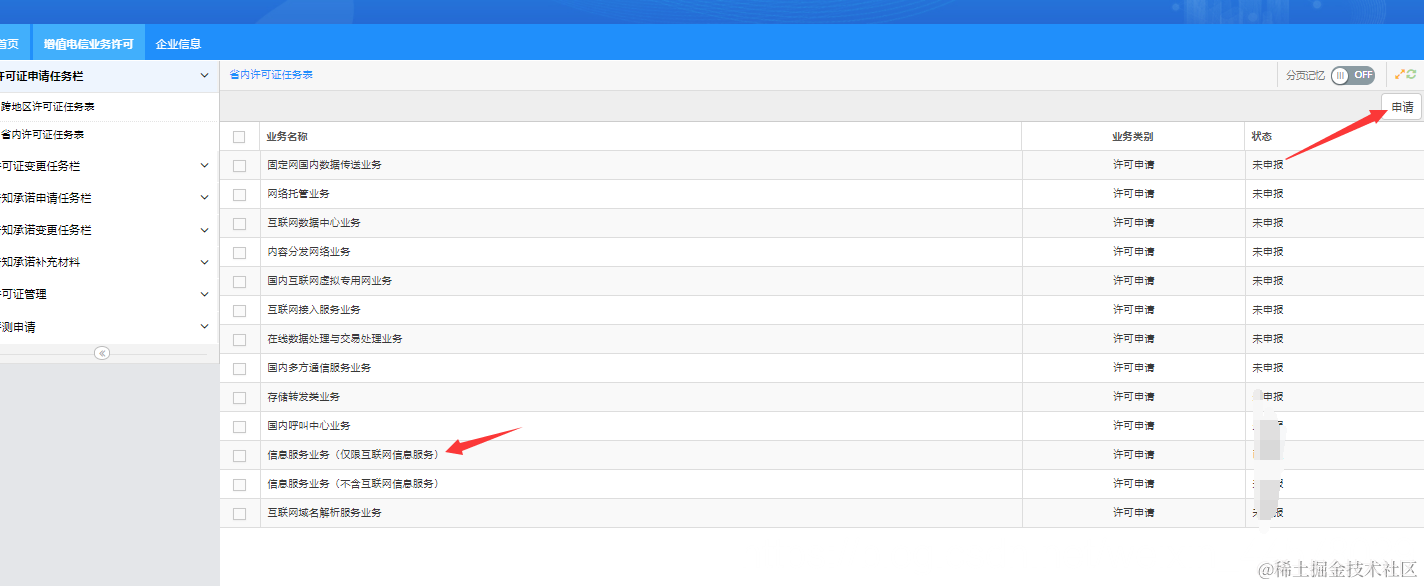Select the 互联网数据中心业务 row name

(x=314, y=223)
